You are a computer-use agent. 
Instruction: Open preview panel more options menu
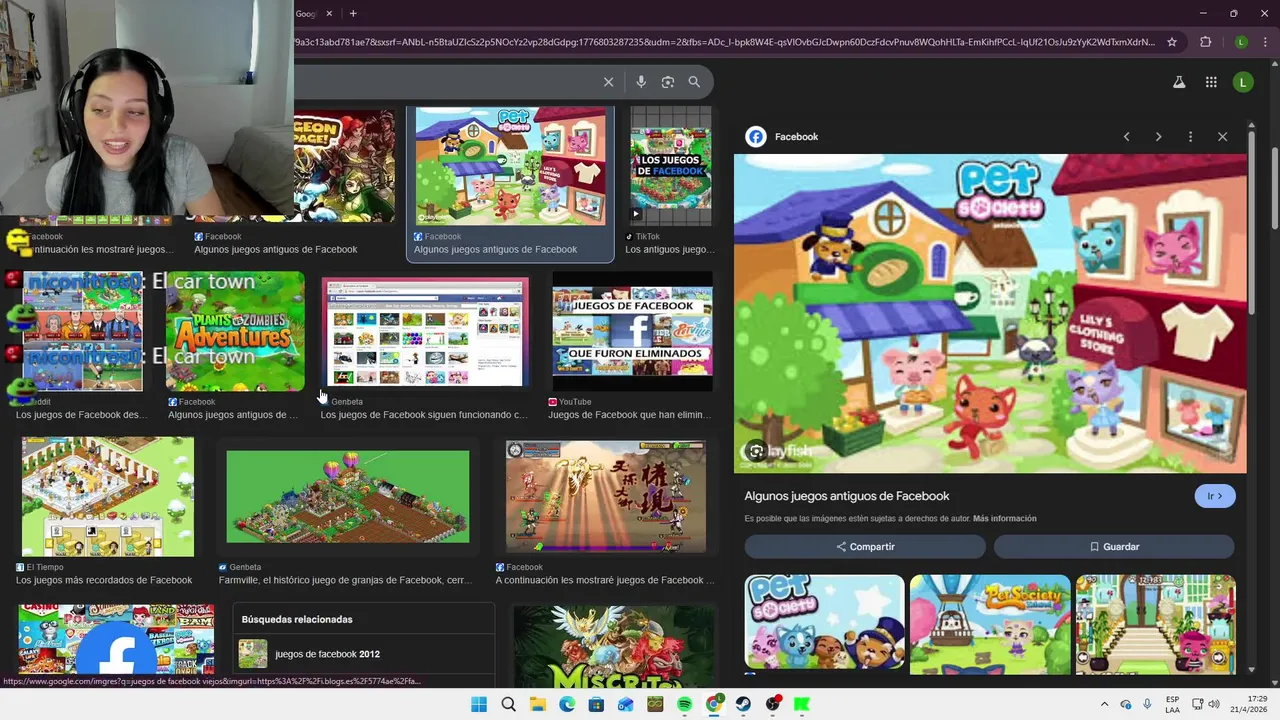pos(1190,137)
